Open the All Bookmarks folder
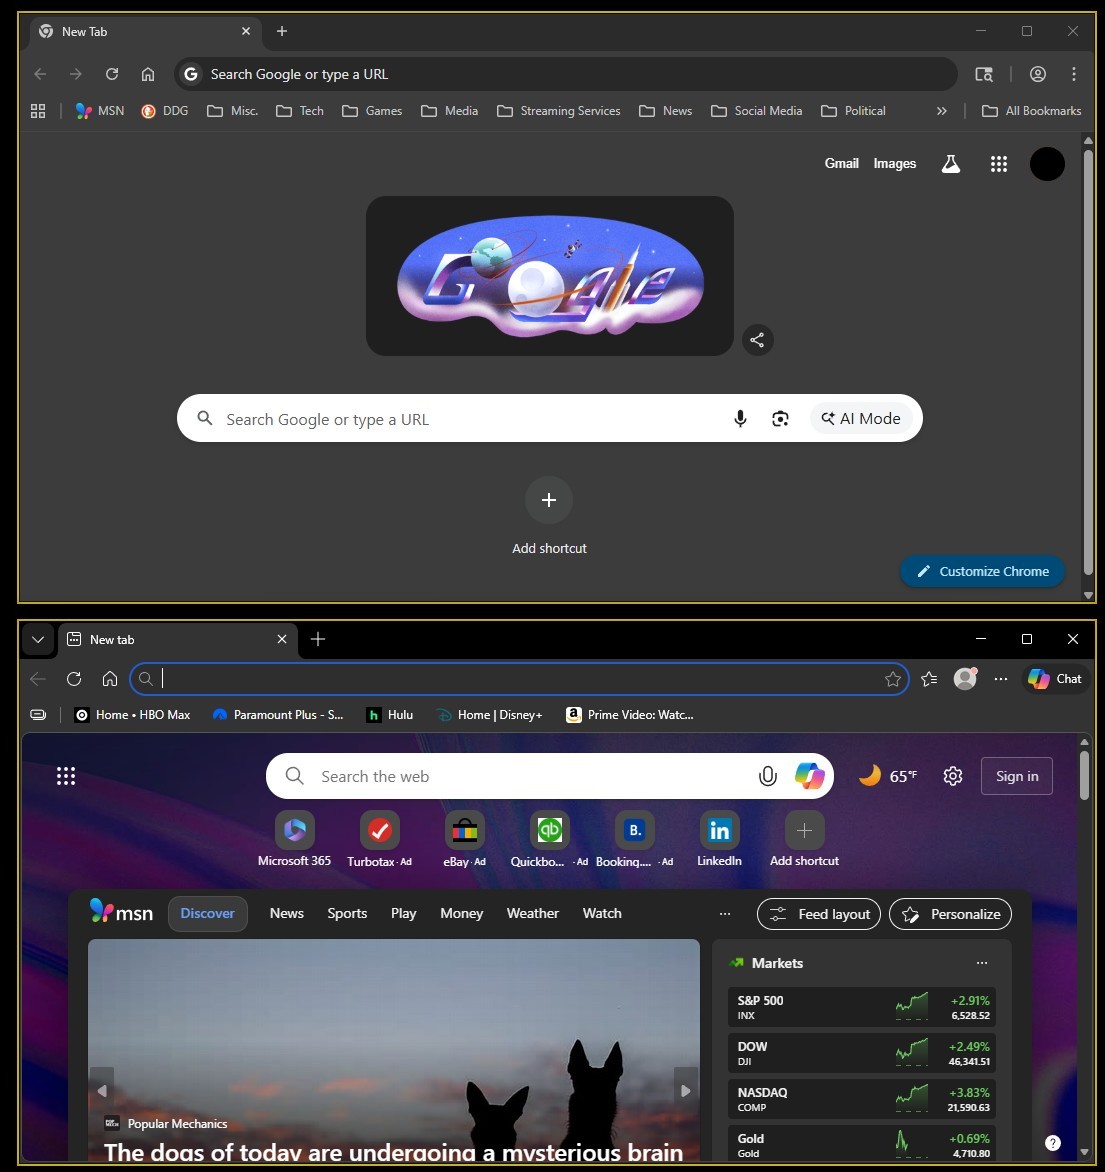Screen dimensions: 1105x1172 pyautogui.click(x=1032, y=111)
